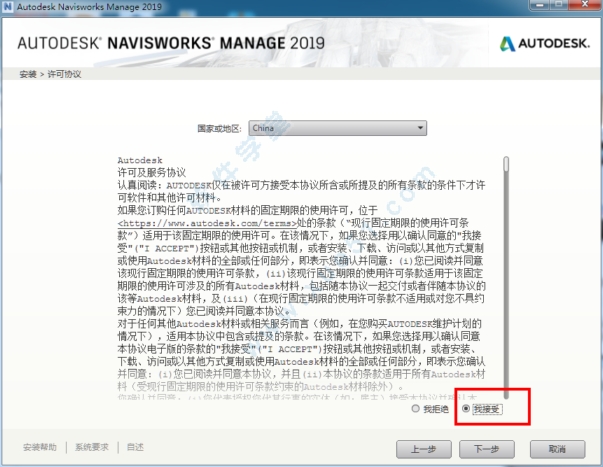603x467 pixels.
Task: Open the 国家或地区 China dropdown
Action: pyautogui.click(x=338, y=128)
